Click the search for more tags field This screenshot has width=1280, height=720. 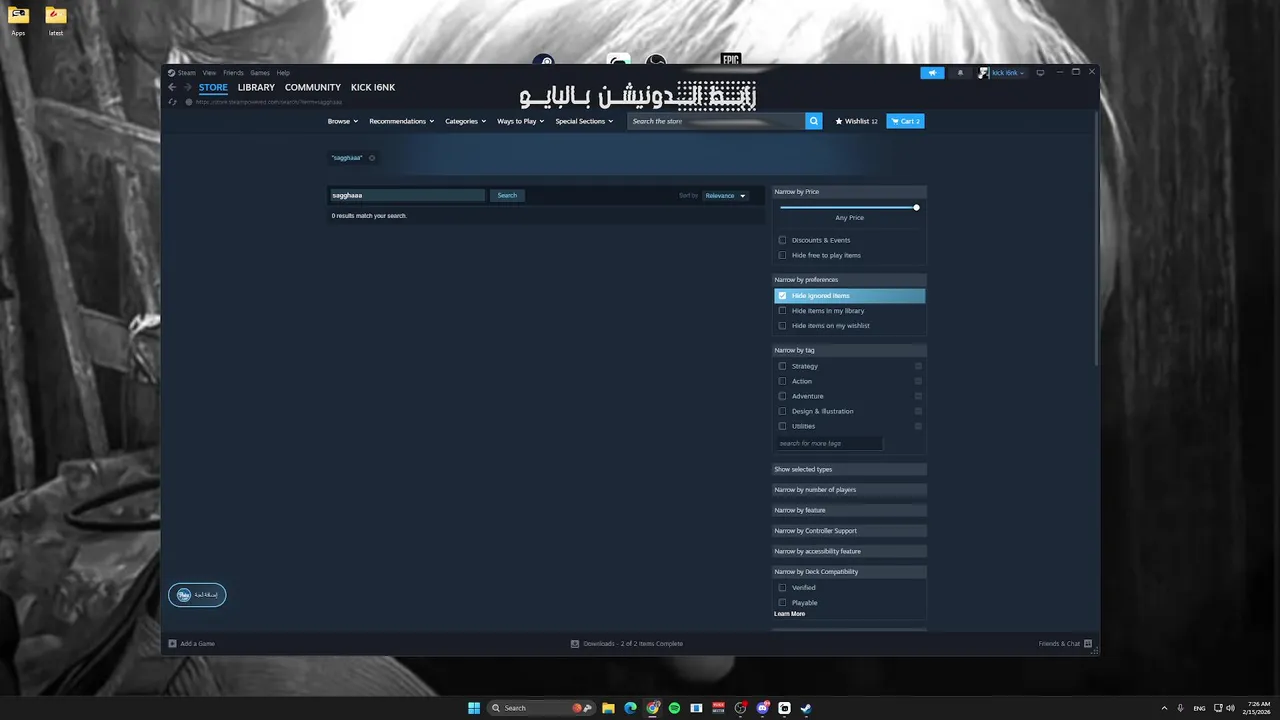[830, 444]
